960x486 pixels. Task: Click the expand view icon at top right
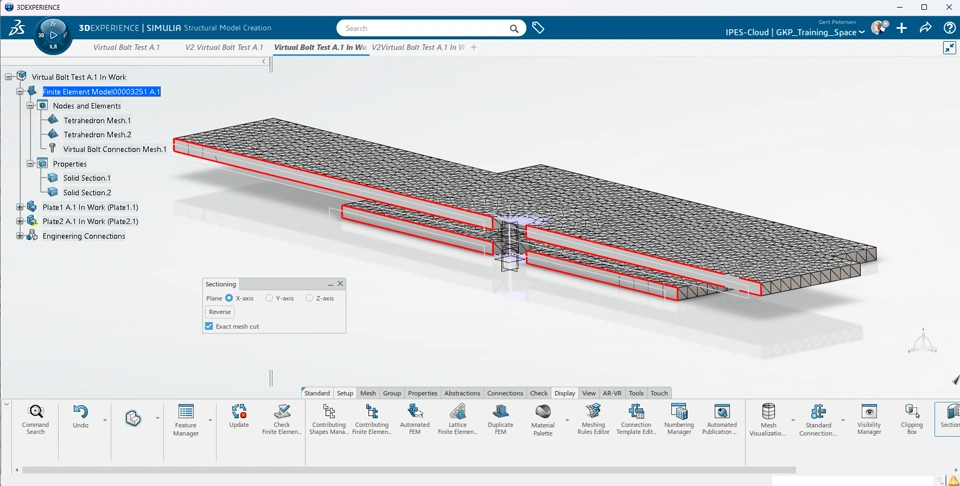pyautogui.click(x=950, y=47)
